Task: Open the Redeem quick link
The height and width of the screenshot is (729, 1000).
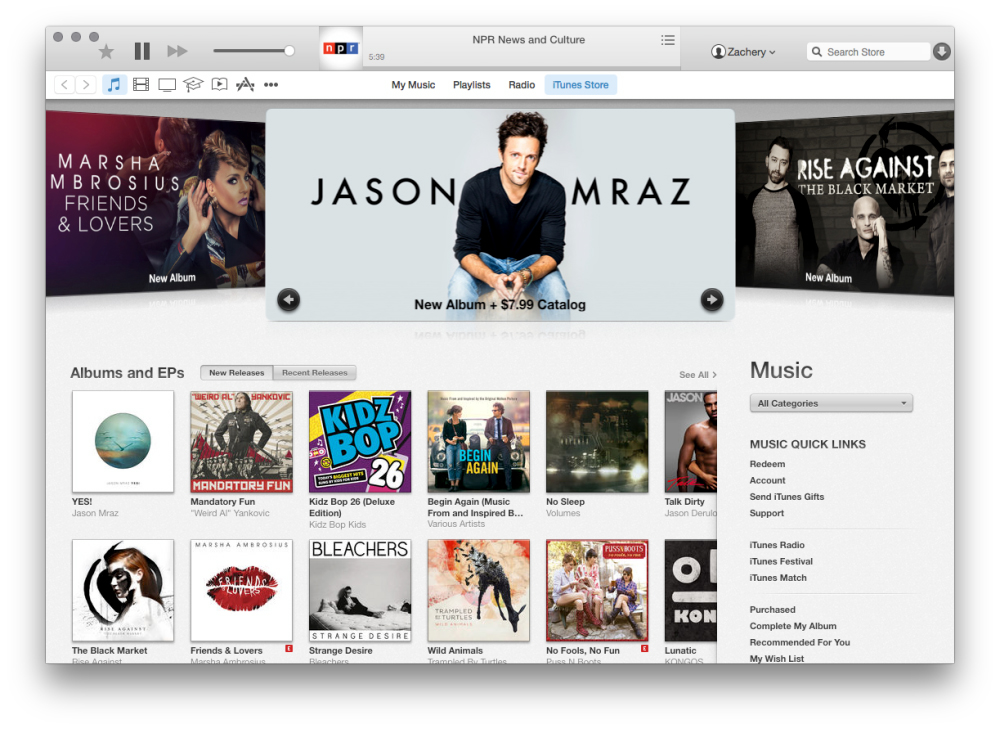Action: click(x=767, y=464)
